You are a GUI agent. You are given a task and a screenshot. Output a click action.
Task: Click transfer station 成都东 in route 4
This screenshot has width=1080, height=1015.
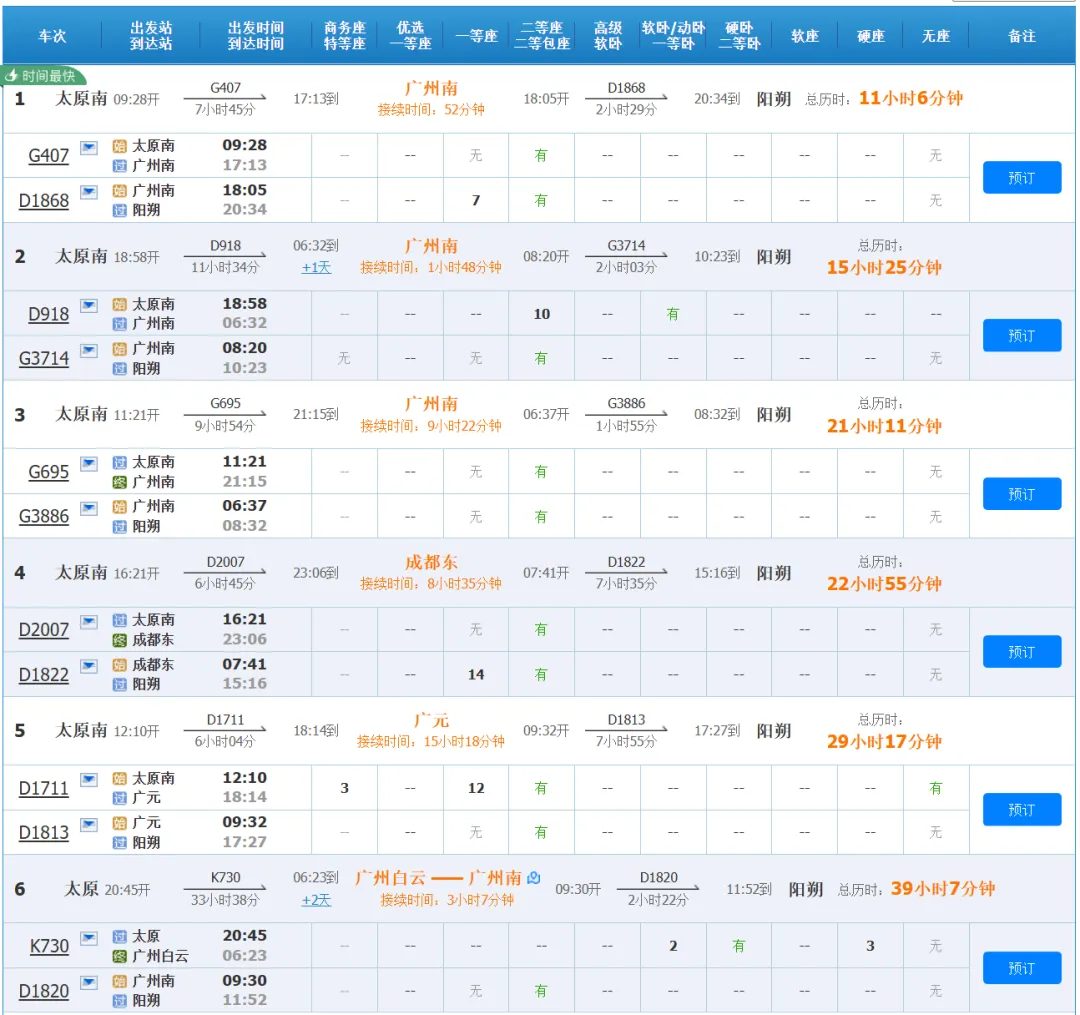coord(431,562)
